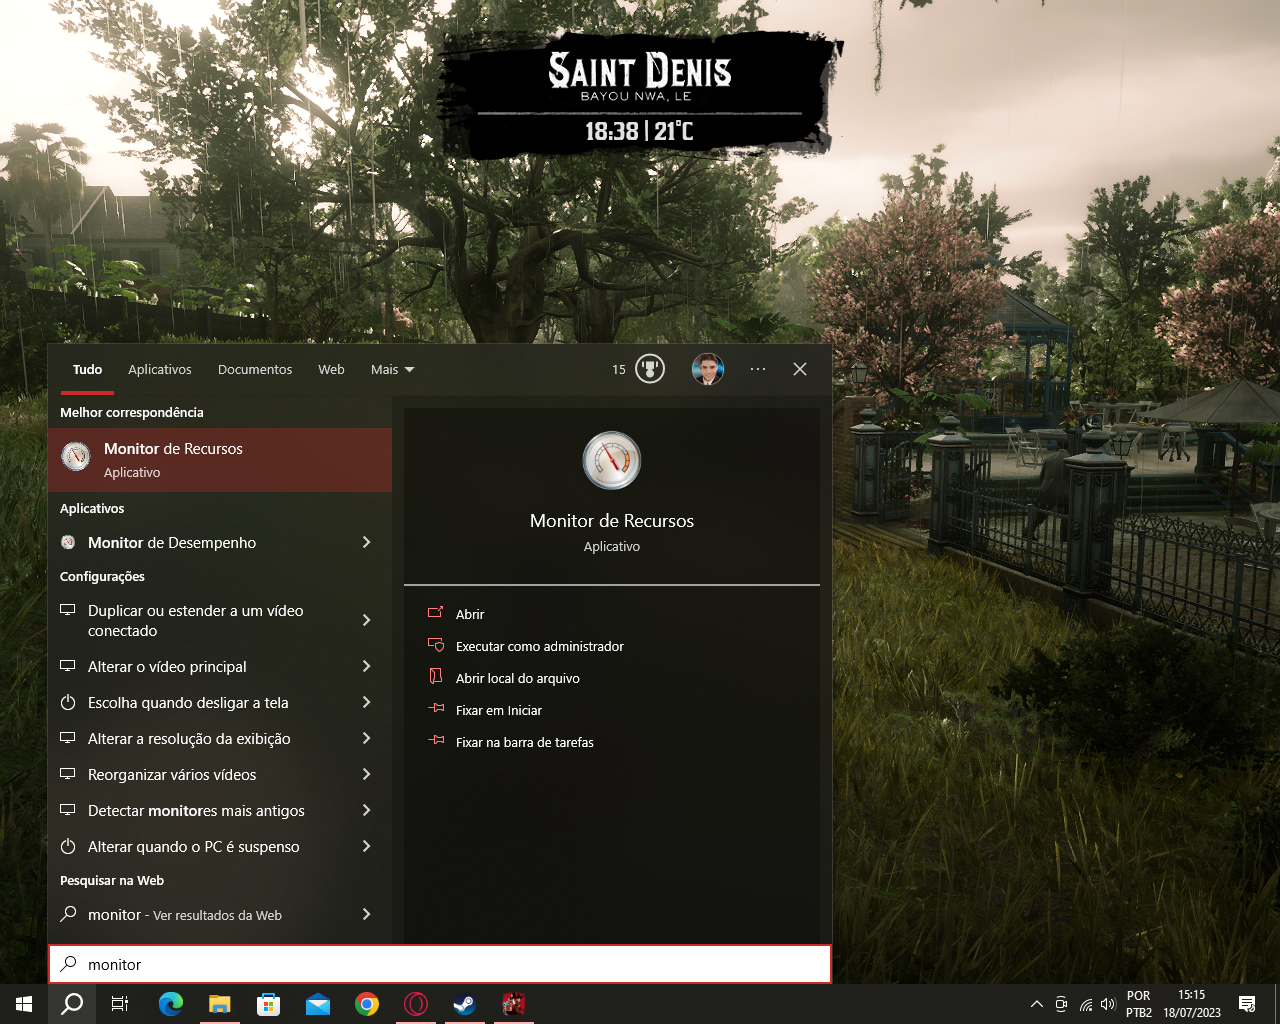
Task: Open Microsoft Store from the taskbar
Action: tap(268, 1004)
